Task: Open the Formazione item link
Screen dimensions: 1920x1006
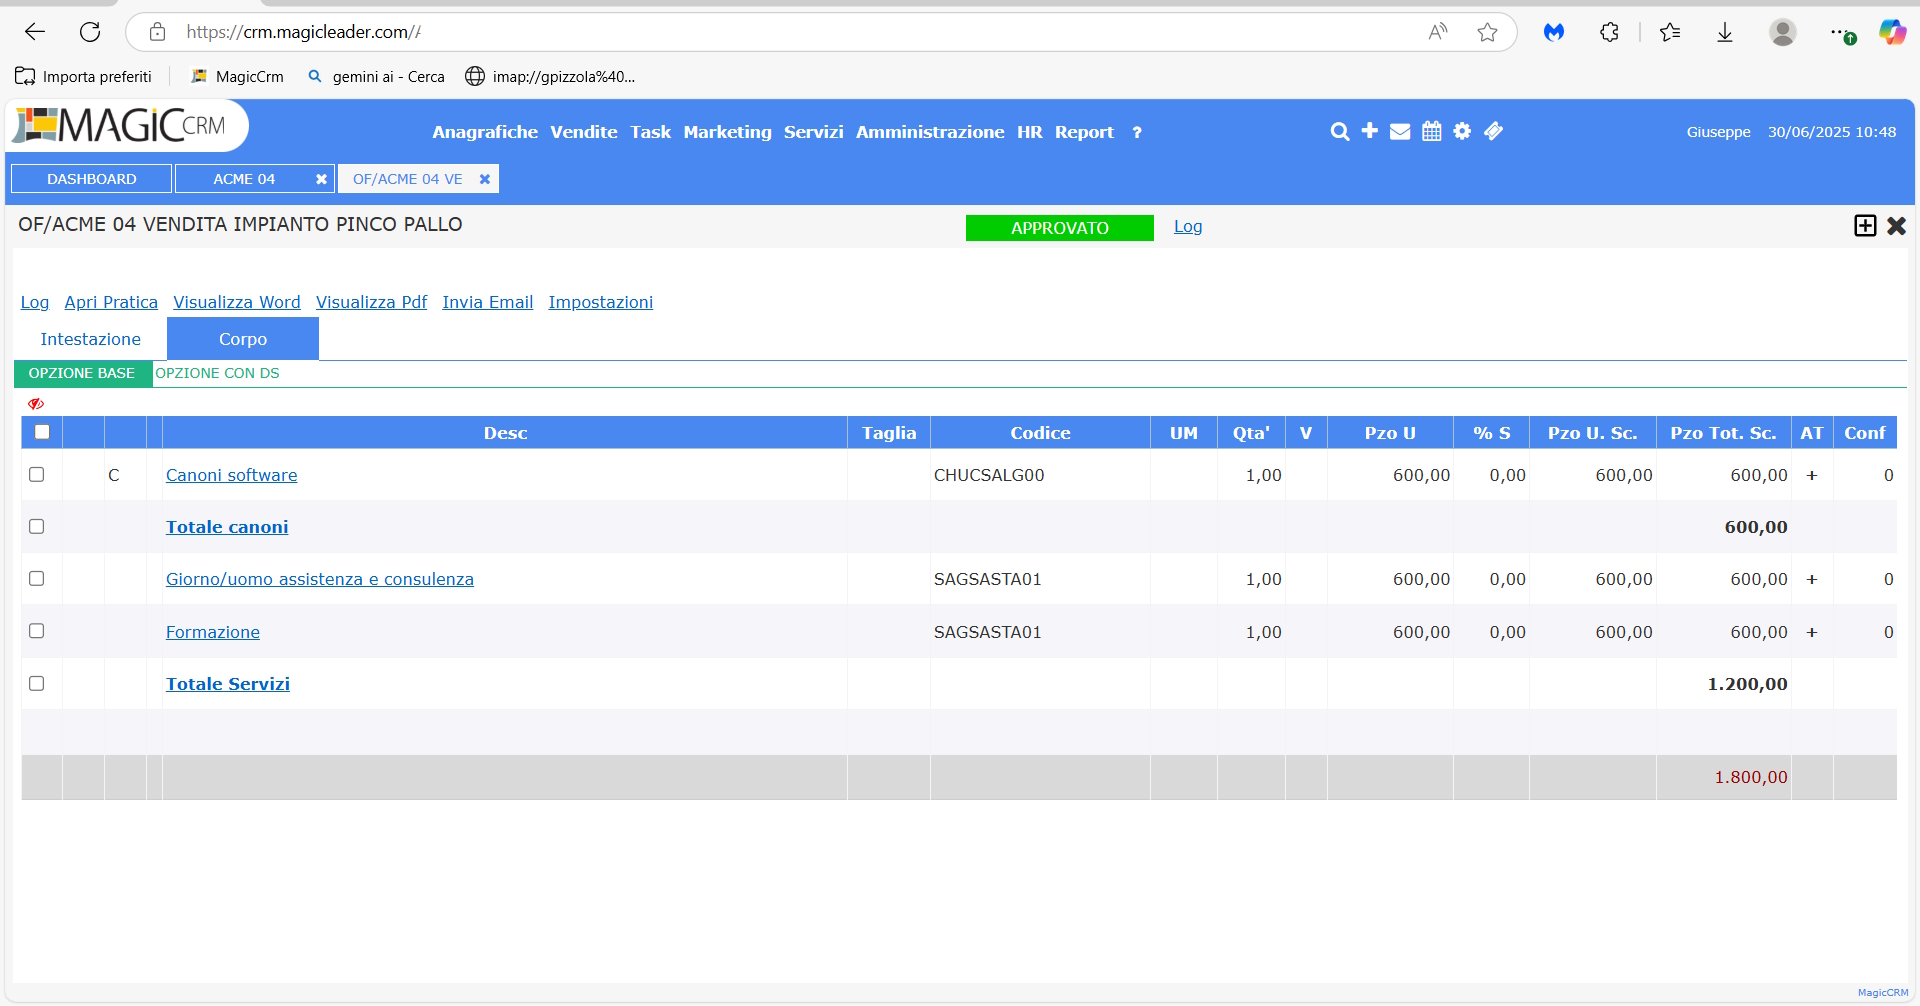Action: 213,632
